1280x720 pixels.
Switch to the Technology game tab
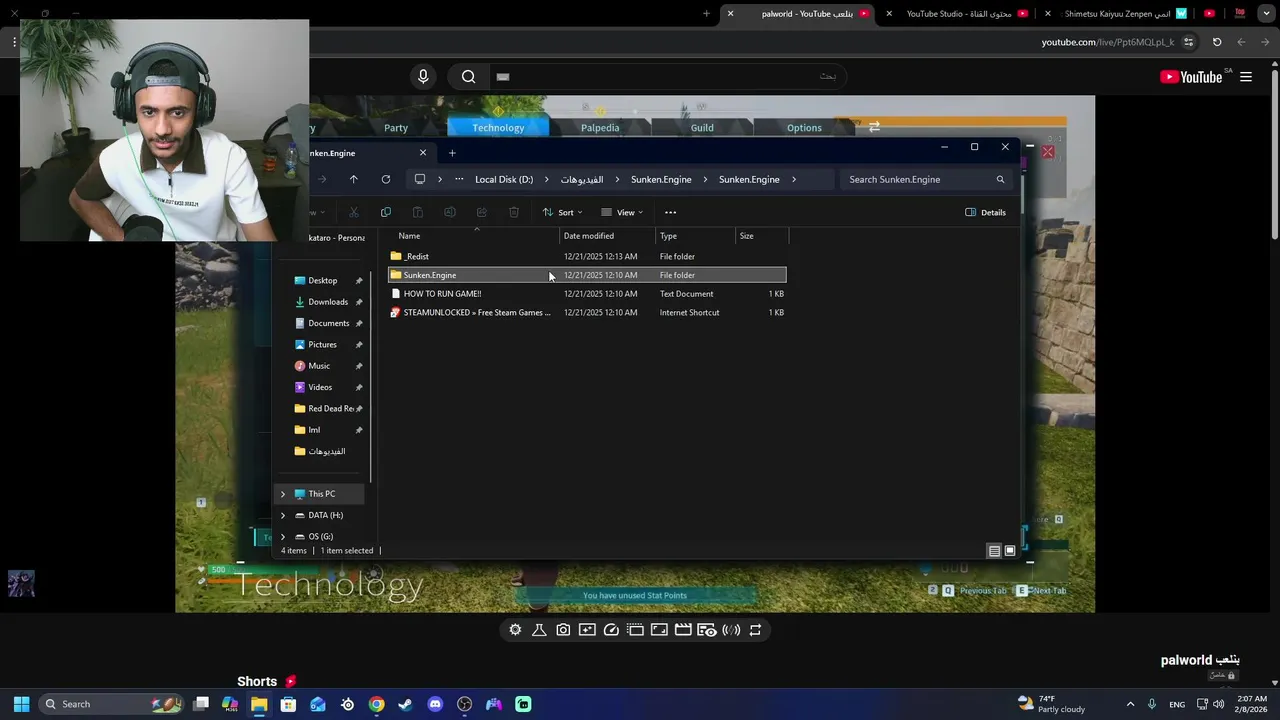click(x=498, y=127)
